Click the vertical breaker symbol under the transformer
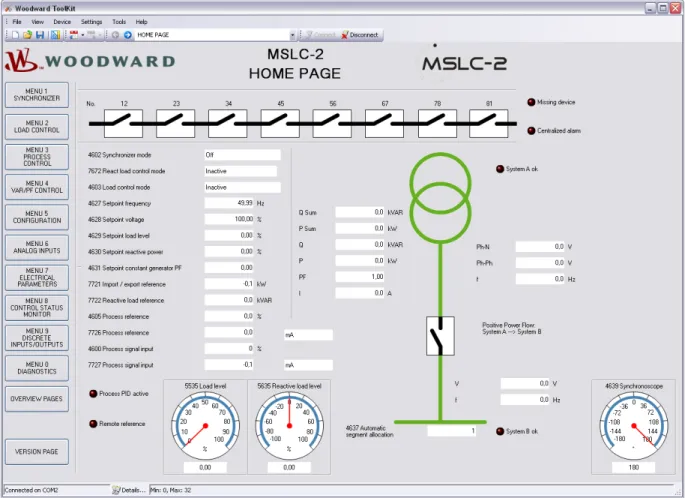 click(x=440, y=336)
